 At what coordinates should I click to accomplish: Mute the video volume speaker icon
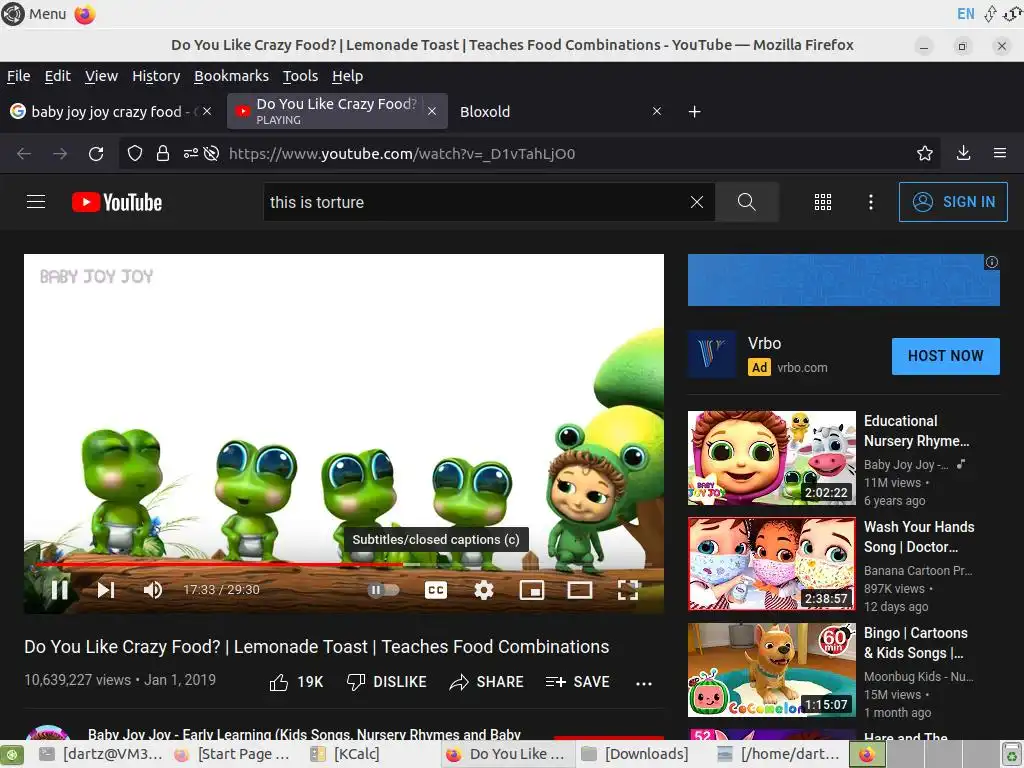pos(153,590)
